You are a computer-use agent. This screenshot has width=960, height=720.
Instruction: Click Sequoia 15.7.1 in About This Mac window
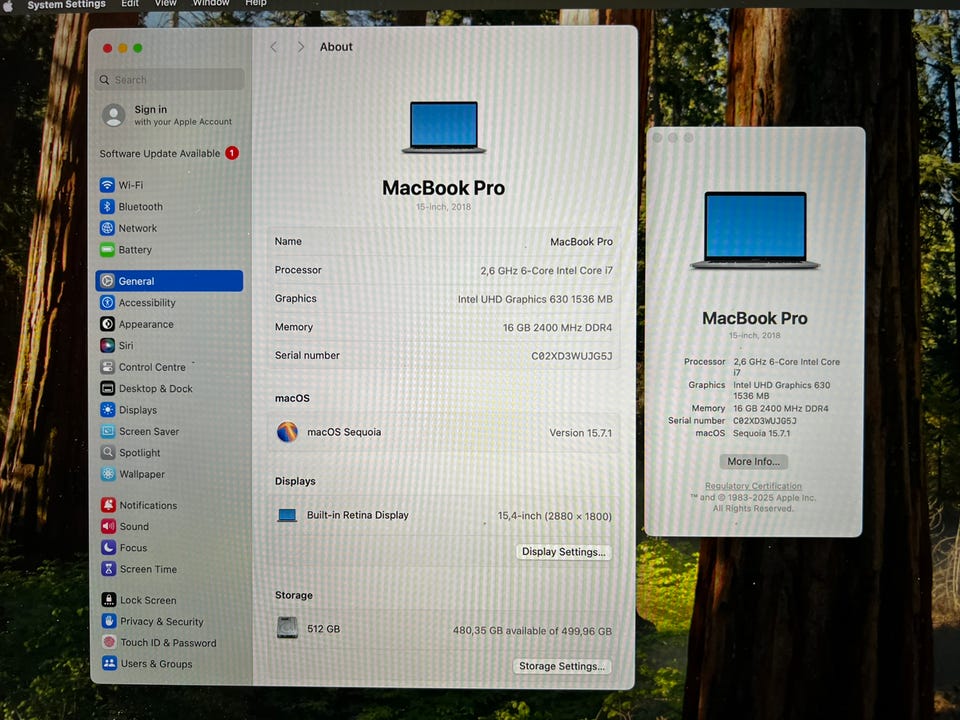pyautogui.click(x=762, y=433)
